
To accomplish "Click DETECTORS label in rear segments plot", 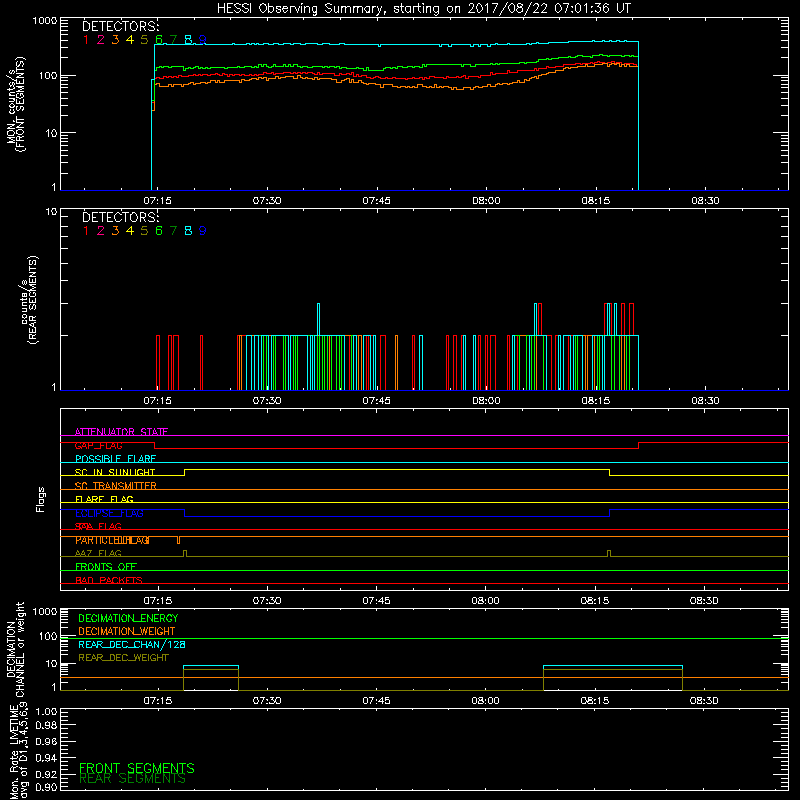I will pyautogui.click(x=120, y=217).
